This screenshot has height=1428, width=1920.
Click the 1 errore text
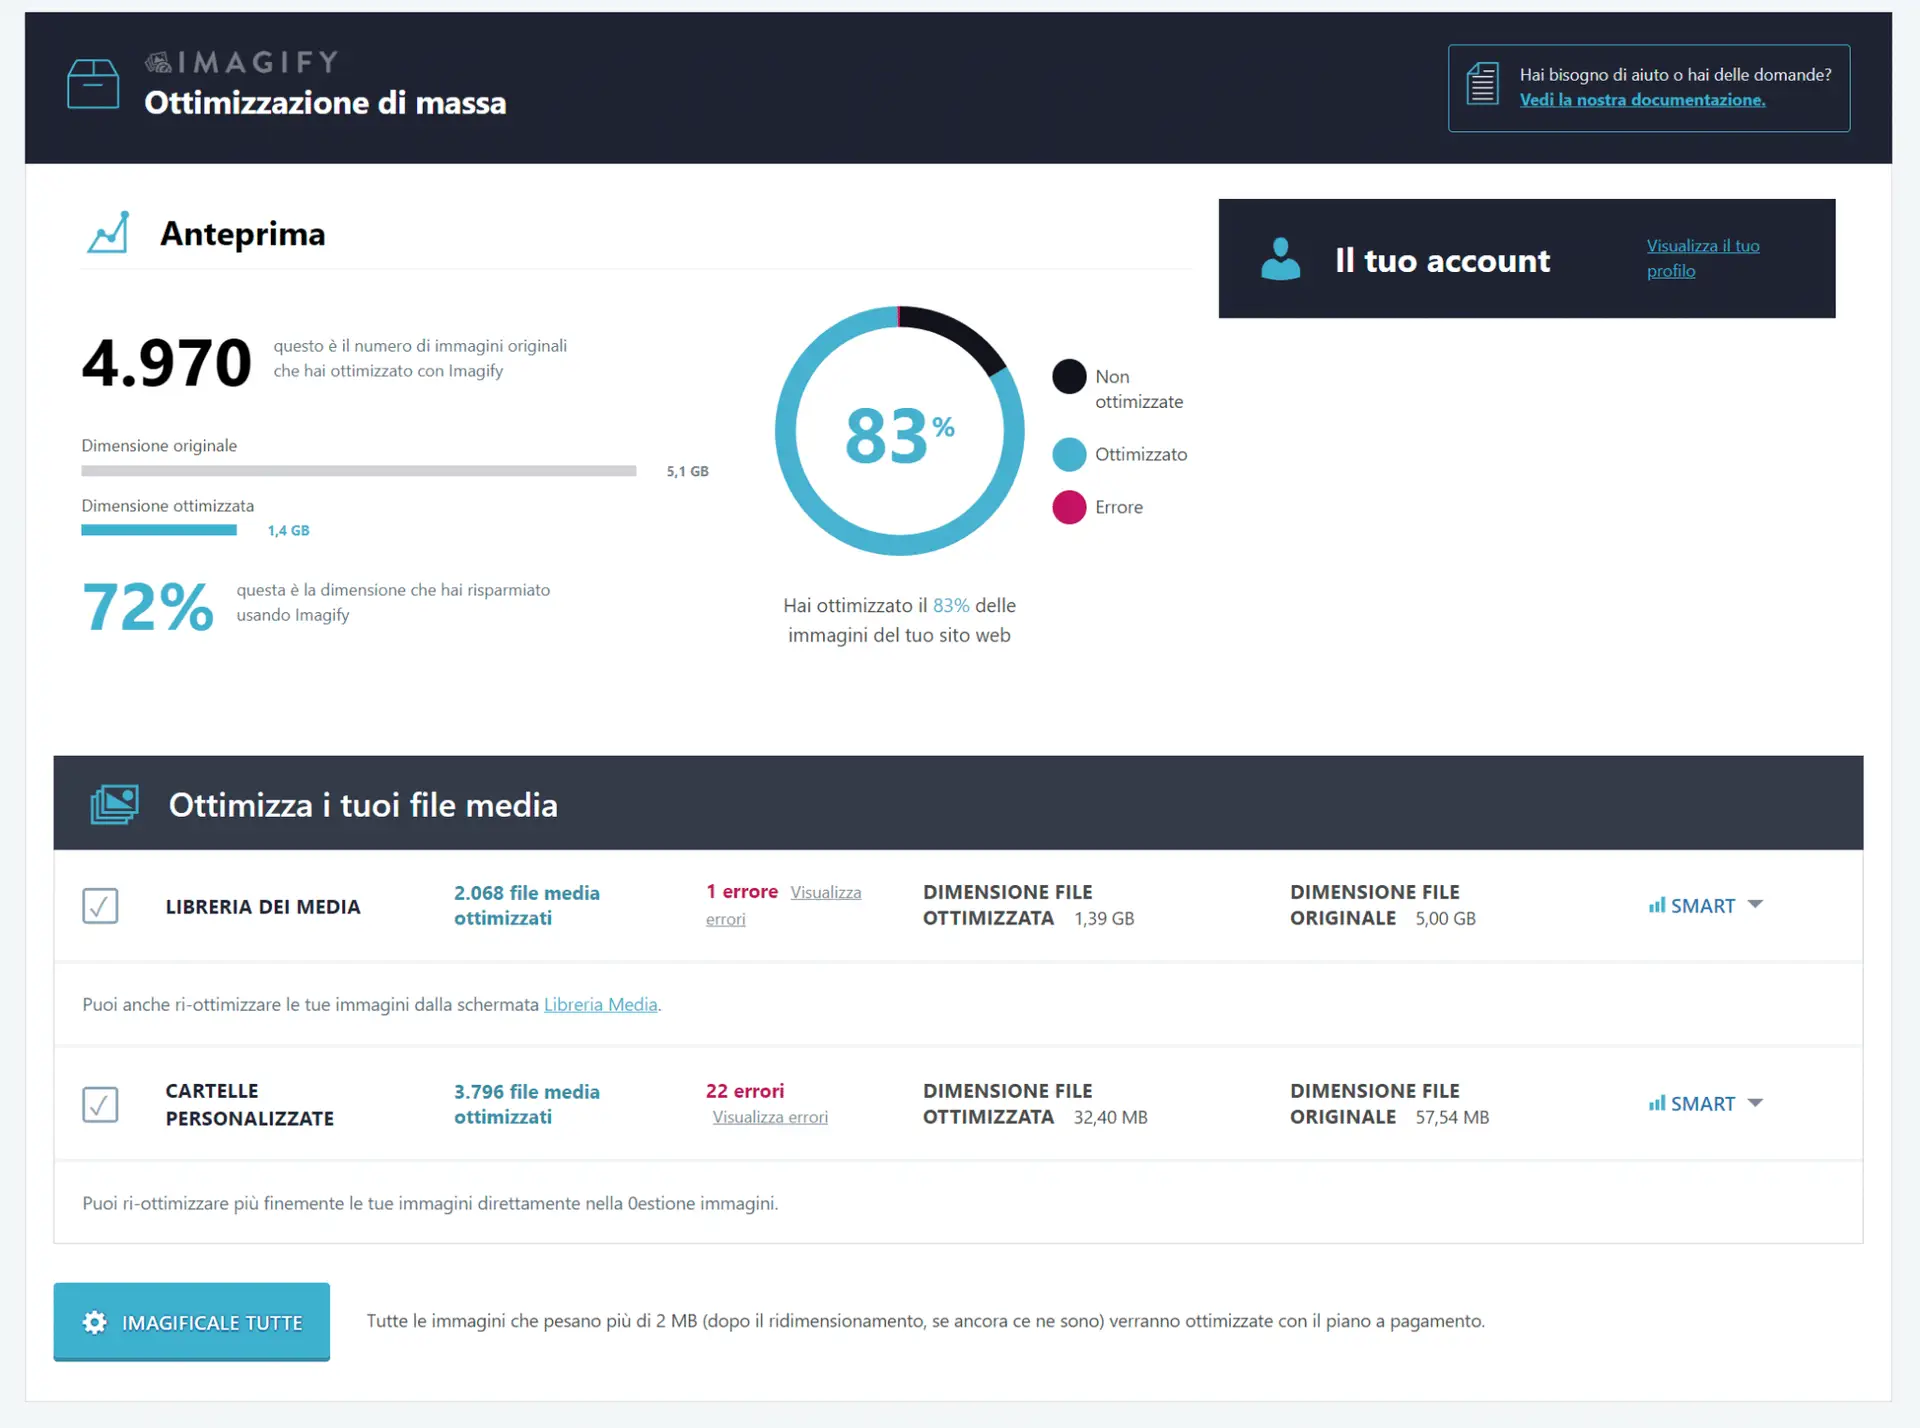pos(742,891)
